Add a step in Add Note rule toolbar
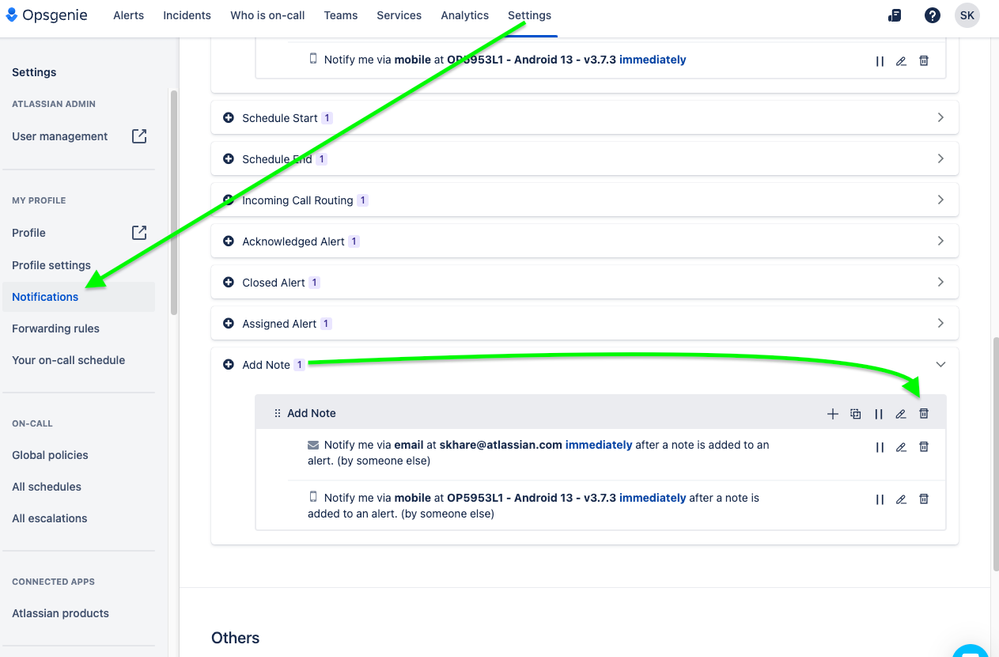This screenshot has height=657, width=999. point(832,414)
